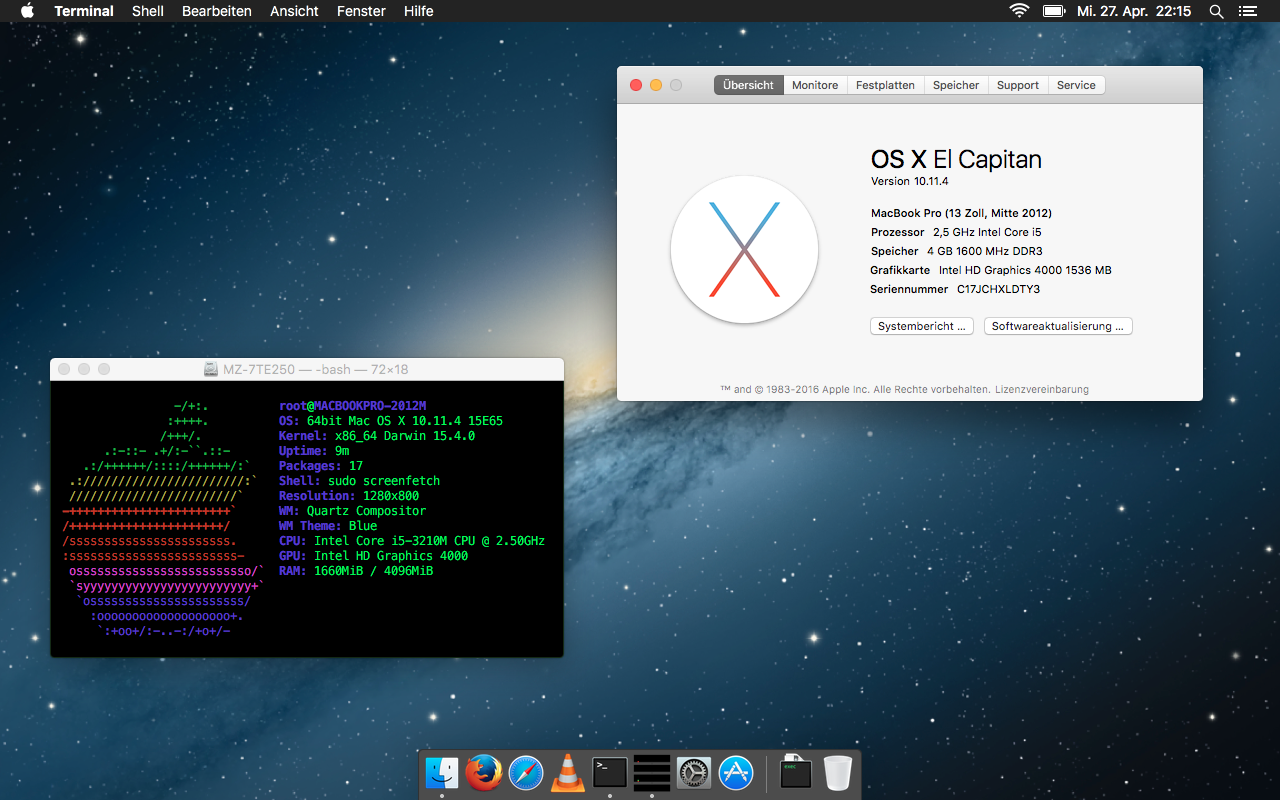Click the battery status icon
Image resolution: width=1280 pixels, height=800 pixels.
(1054, 11)
